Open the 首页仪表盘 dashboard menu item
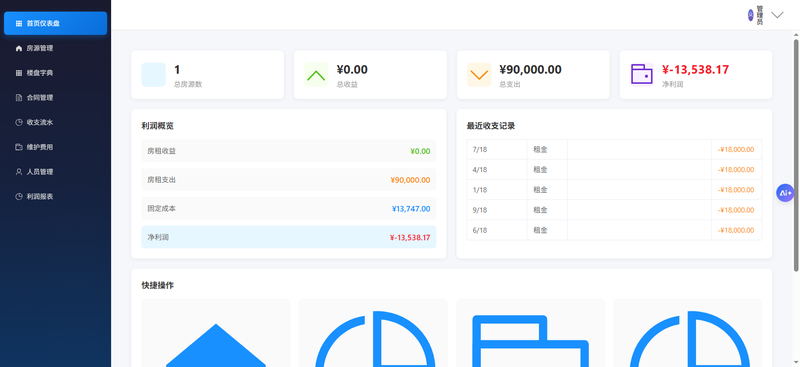This screenshot has width=800, height=367. click(55, 23)
